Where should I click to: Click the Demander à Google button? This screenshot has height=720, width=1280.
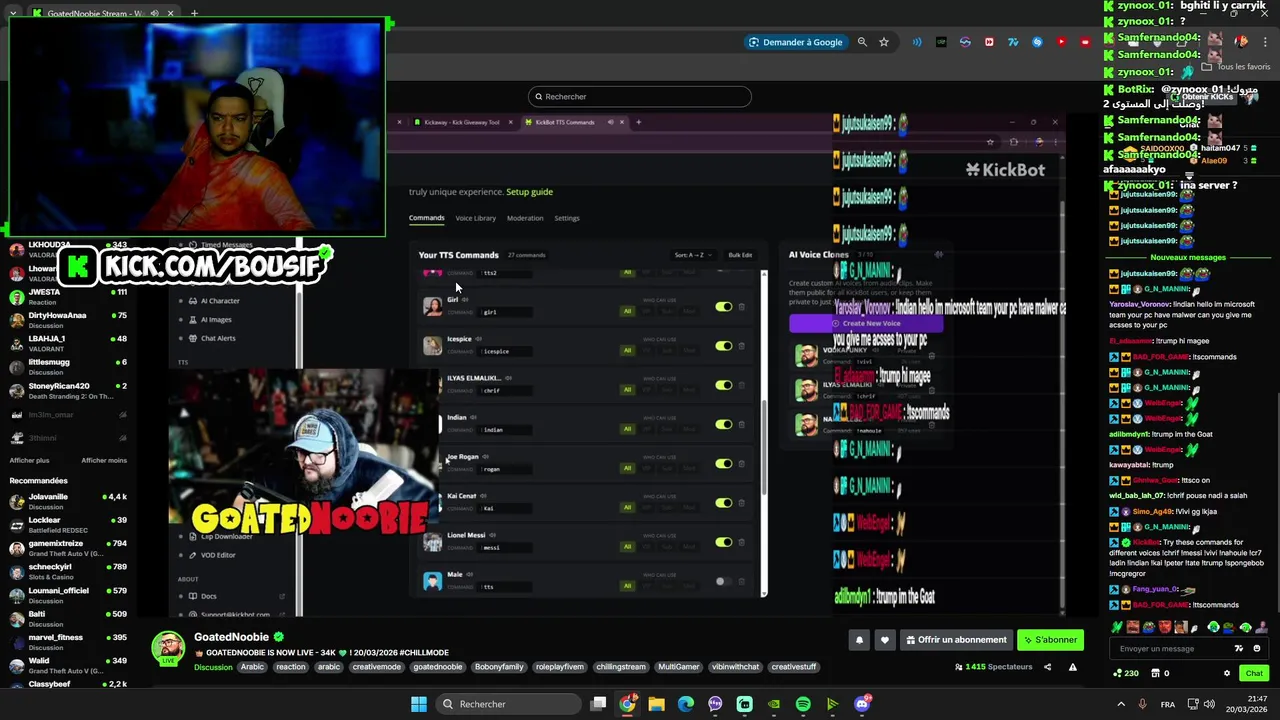click(x=795, y=42)
